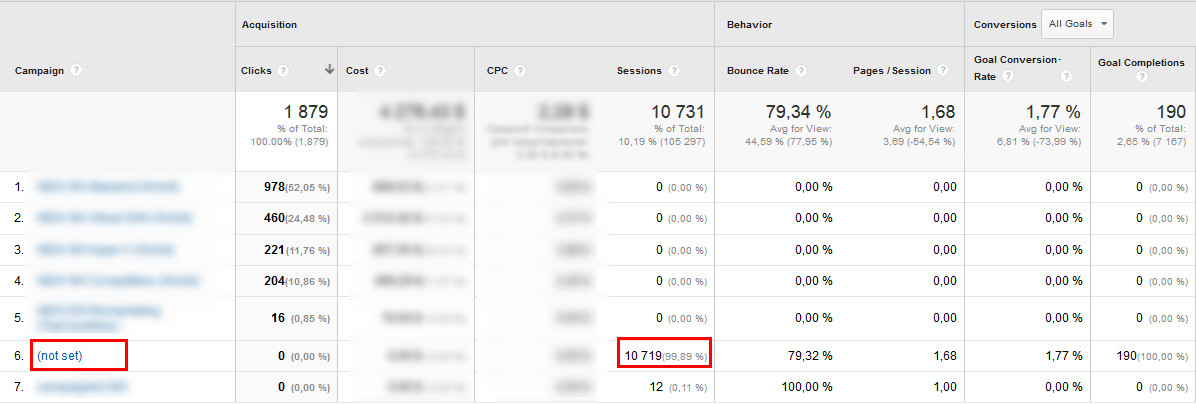
Task: Click help icon next to Campaign header
Action: 76,71
